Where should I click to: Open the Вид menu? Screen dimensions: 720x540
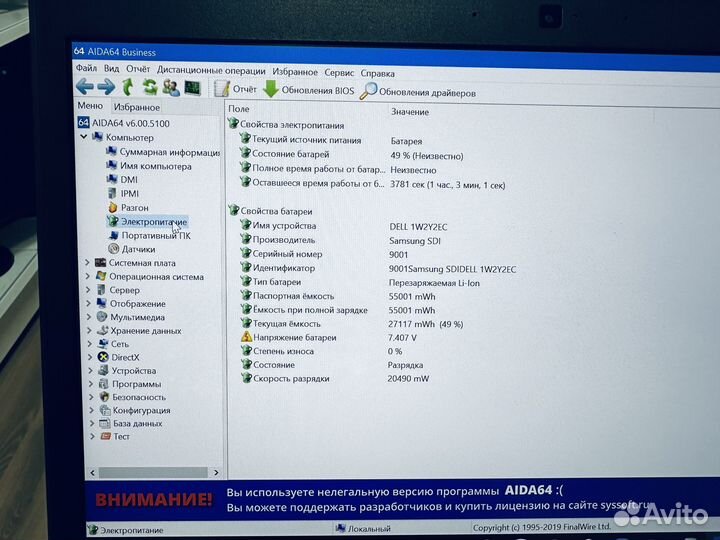point(112,68)
